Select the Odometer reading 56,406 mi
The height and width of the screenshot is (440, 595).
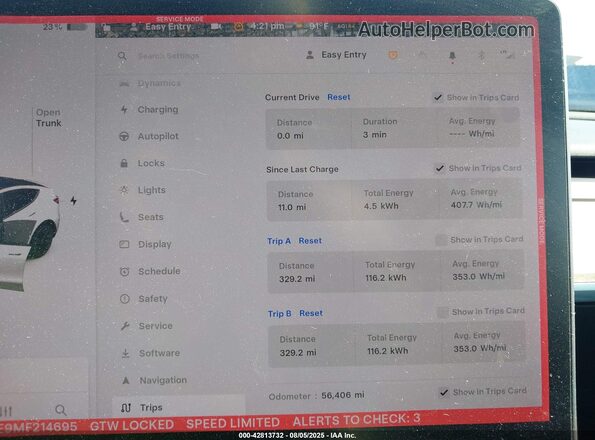click(343, 395)
